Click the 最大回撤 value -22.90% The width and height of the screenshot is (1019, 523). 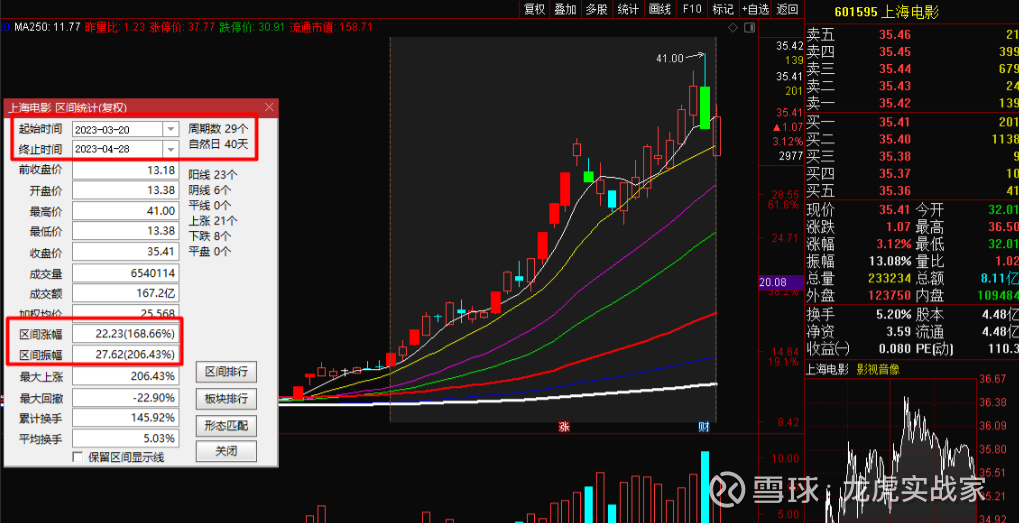(125, 397)
